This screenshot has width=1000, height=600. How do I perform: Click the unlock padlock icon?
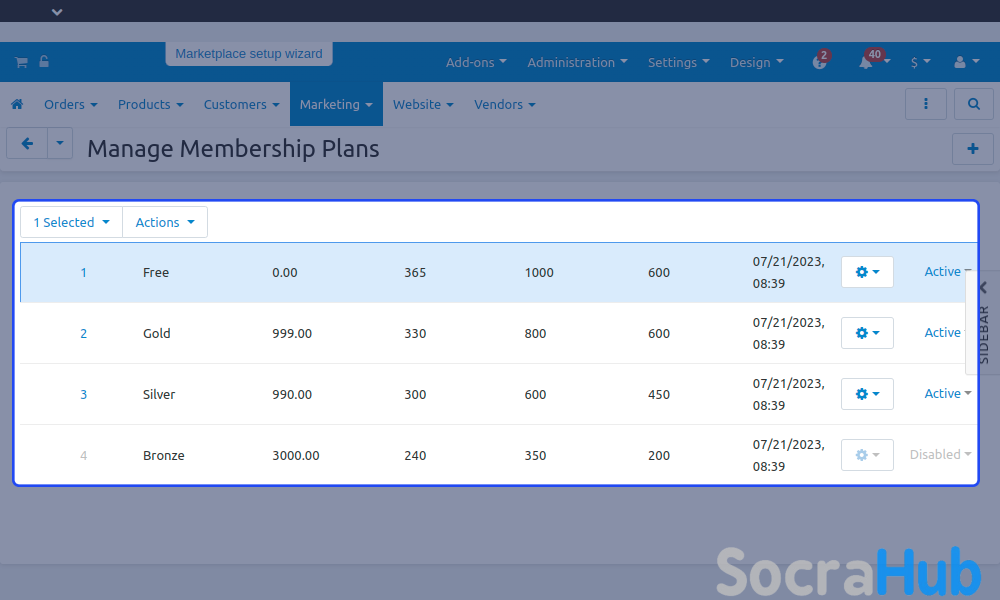tap(44, 62)
